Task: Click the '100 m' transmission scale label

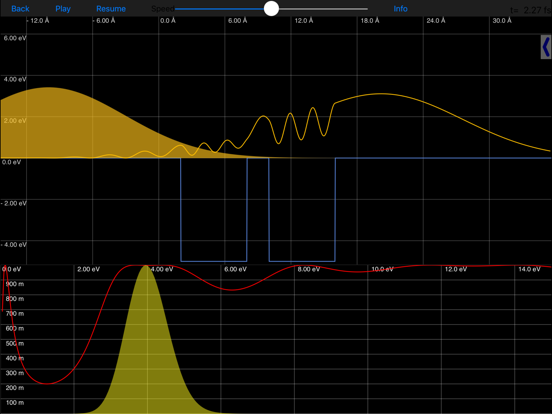Action: point(15,403)
